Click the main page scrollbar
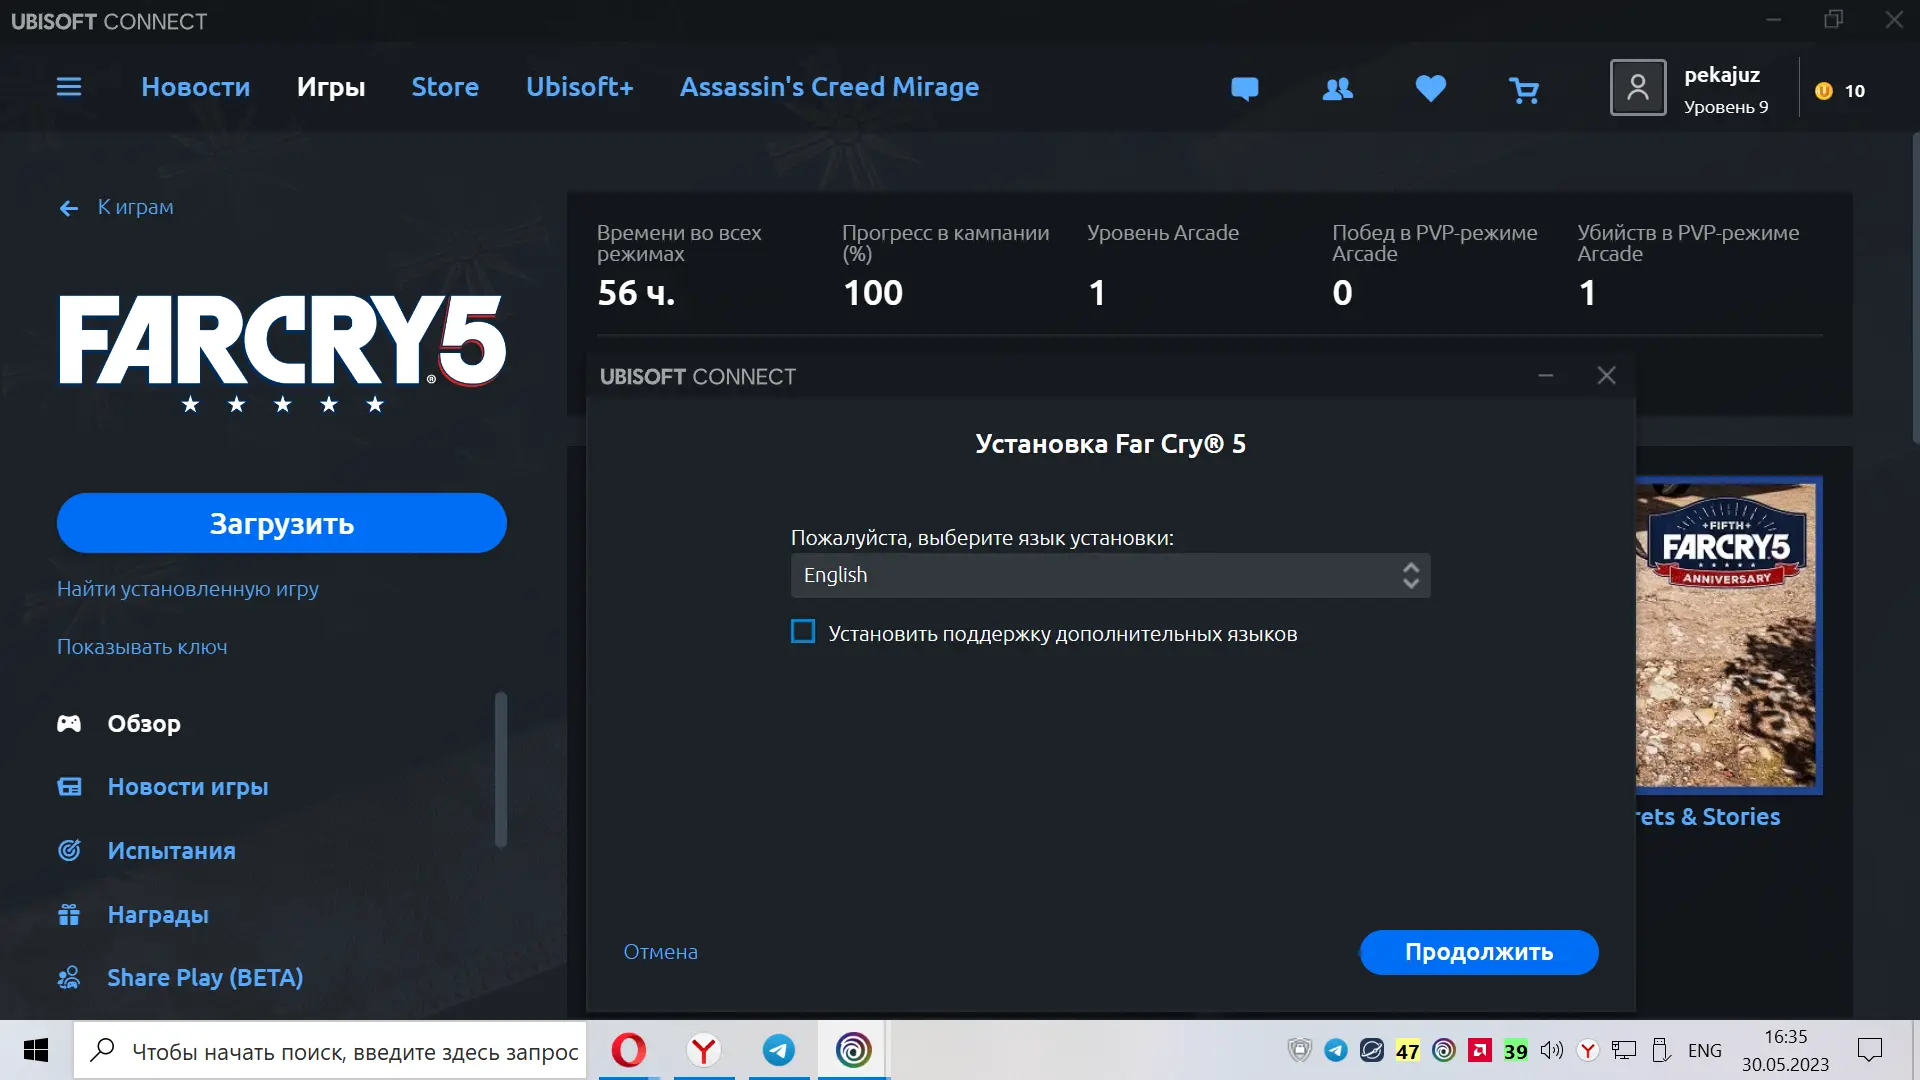The width and height of the screenshot is (1920, 1080). click(x=1915, y=290)
